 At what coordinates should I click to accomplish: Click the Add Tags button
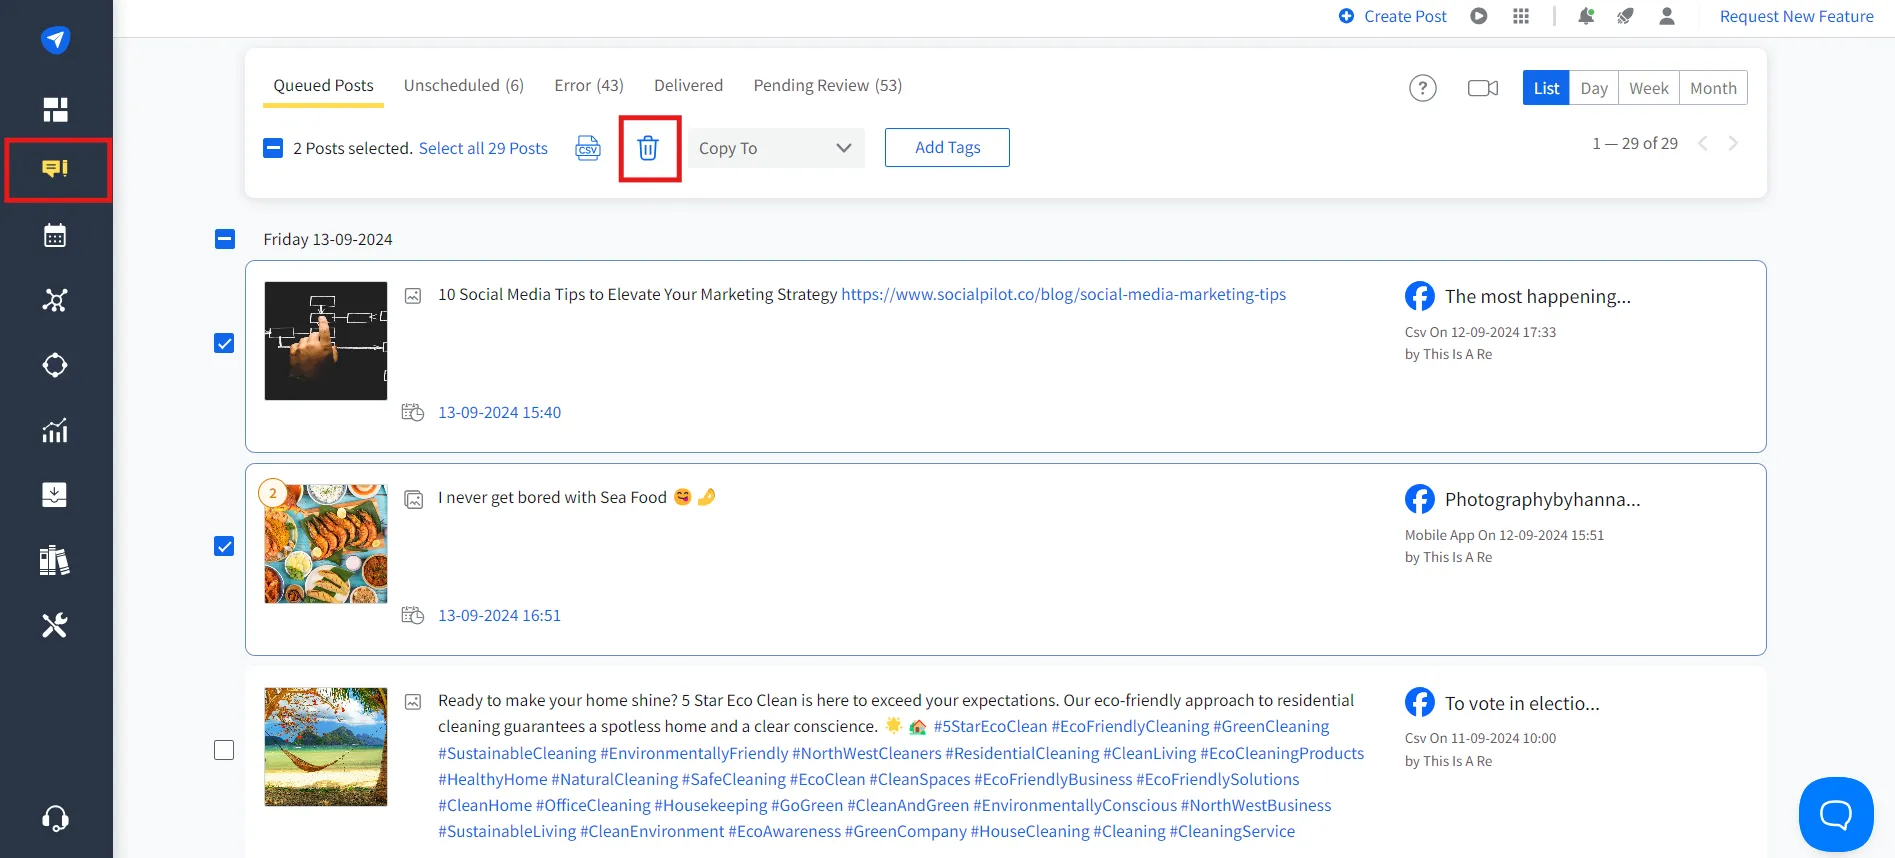(947, 148)
